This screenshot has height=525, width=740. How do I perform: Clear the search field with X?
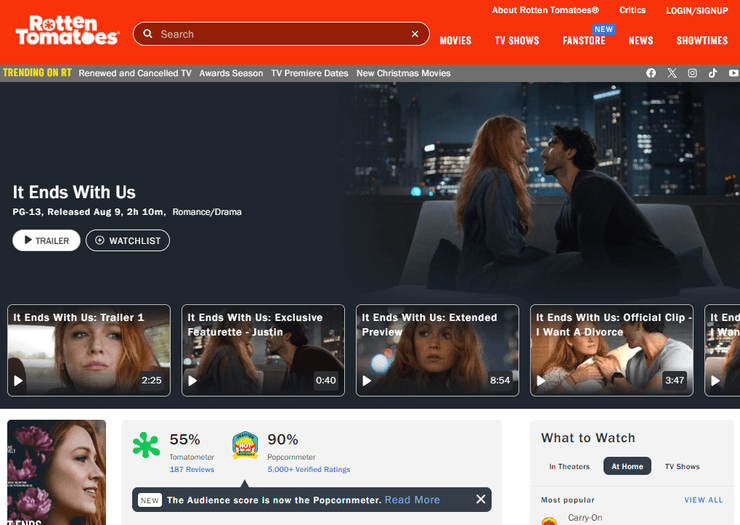coord(415,34)
